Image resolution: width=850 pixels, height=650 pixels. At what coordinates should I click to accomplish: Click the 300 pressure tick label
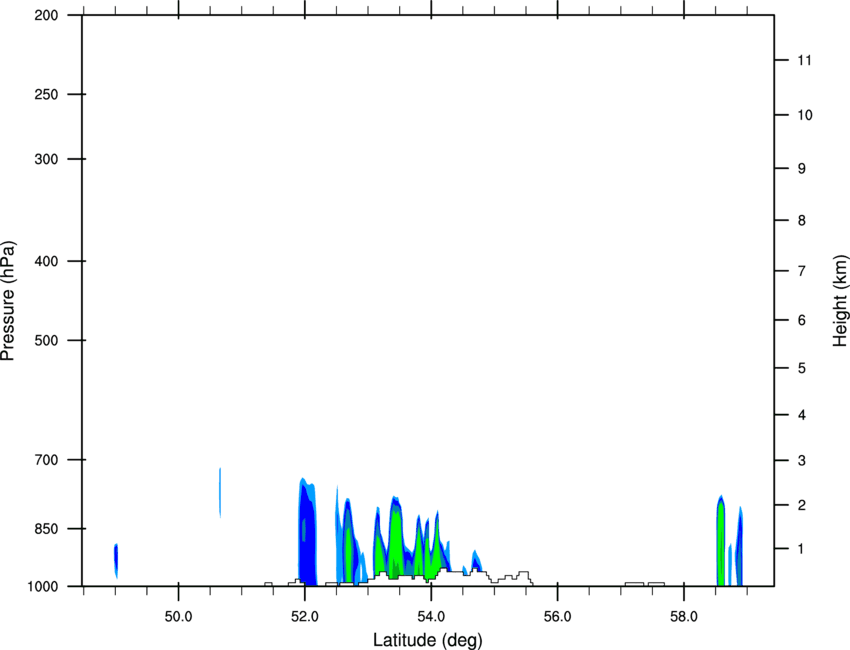tap(46, 159)
